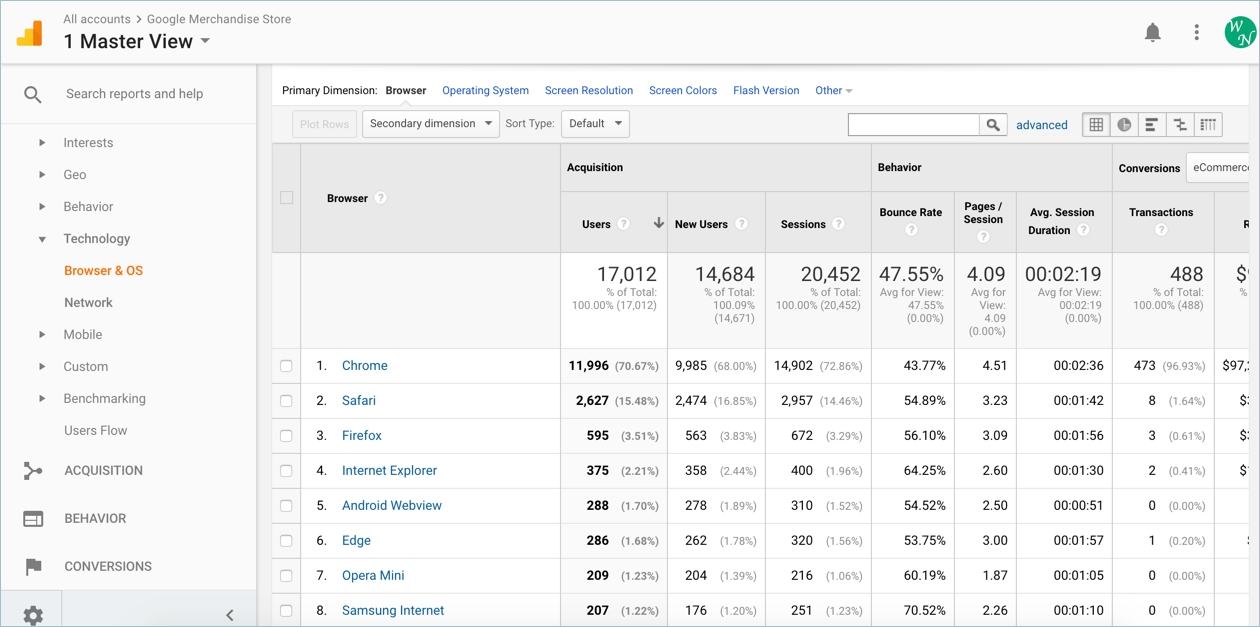Click the Plot Rows button
1260x627 pixels.
325,124
